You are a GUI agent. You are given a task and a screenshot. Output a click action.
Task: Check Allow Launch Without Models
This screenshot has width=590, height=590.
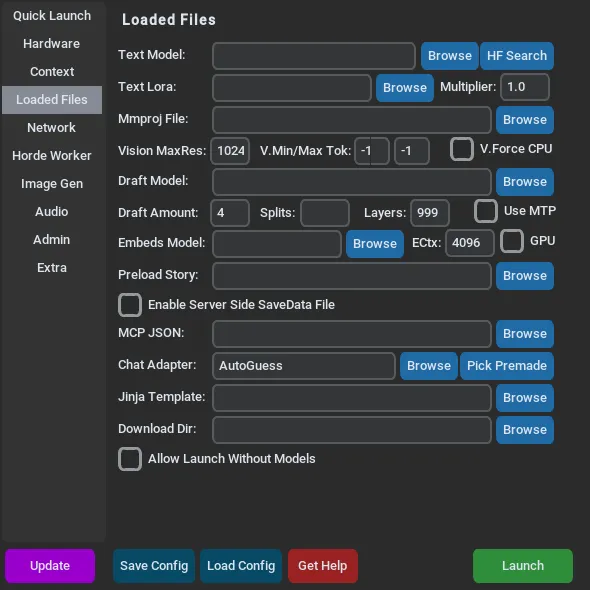pyautogui.click(x=130, y=459)
